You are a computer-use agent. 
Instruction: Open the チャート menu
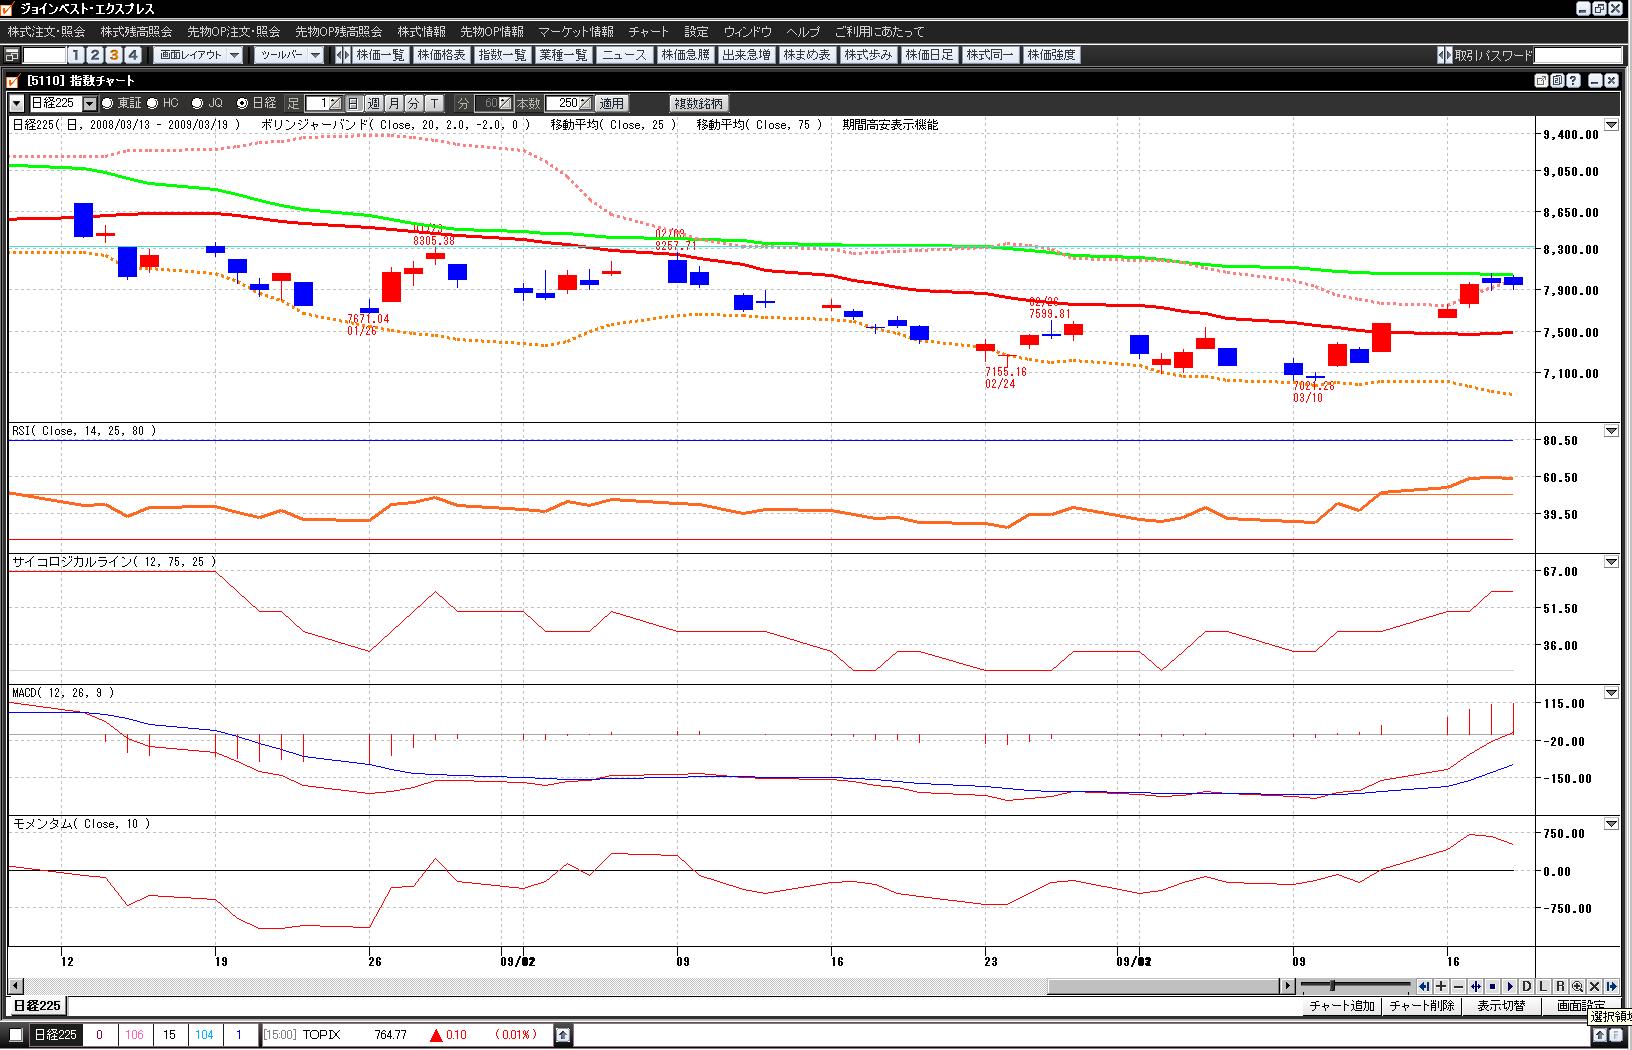tap(648, 32)
